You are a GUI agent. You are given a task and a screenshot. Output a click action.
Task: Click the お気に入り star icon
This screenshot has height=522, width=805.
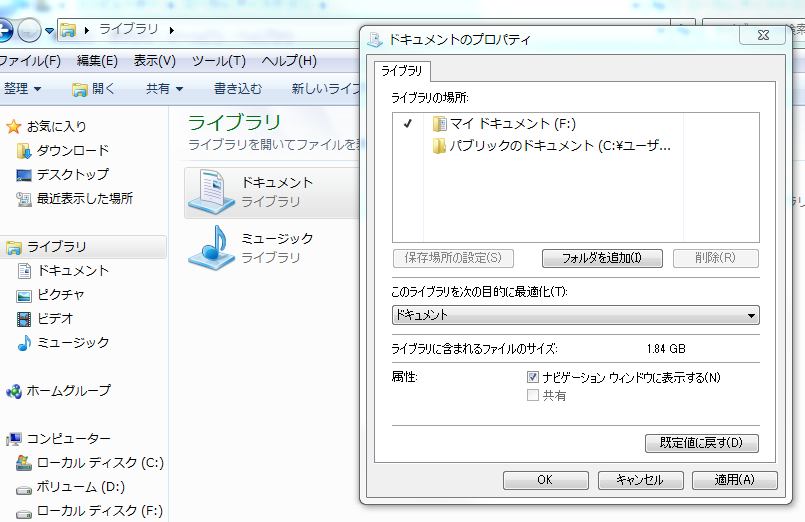pos(14,126)
